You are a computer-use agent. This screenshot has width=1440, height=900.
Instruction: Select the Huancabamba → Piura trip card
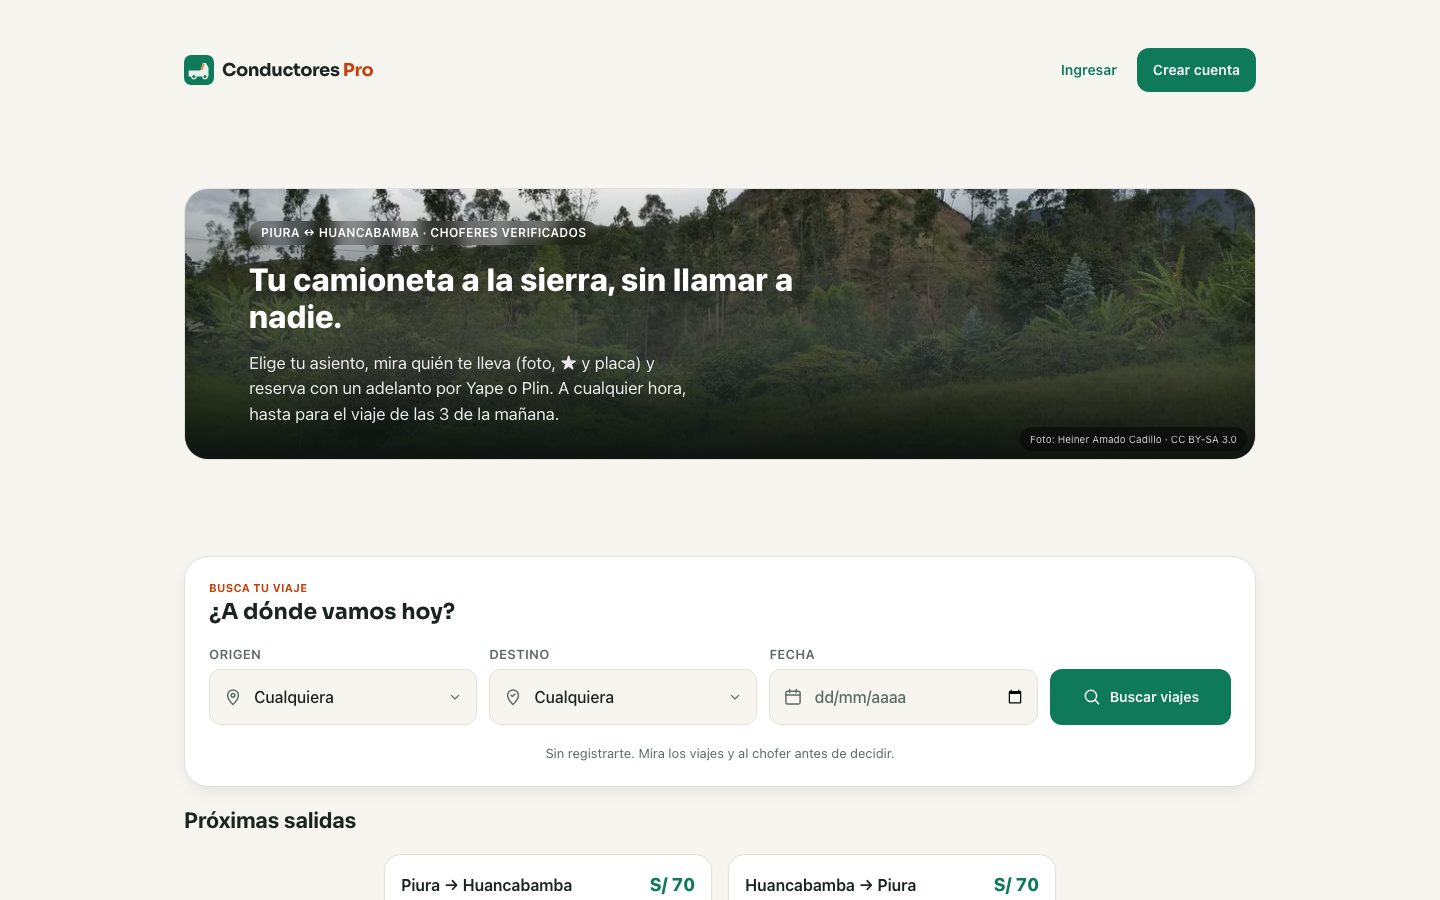(892, 878)
